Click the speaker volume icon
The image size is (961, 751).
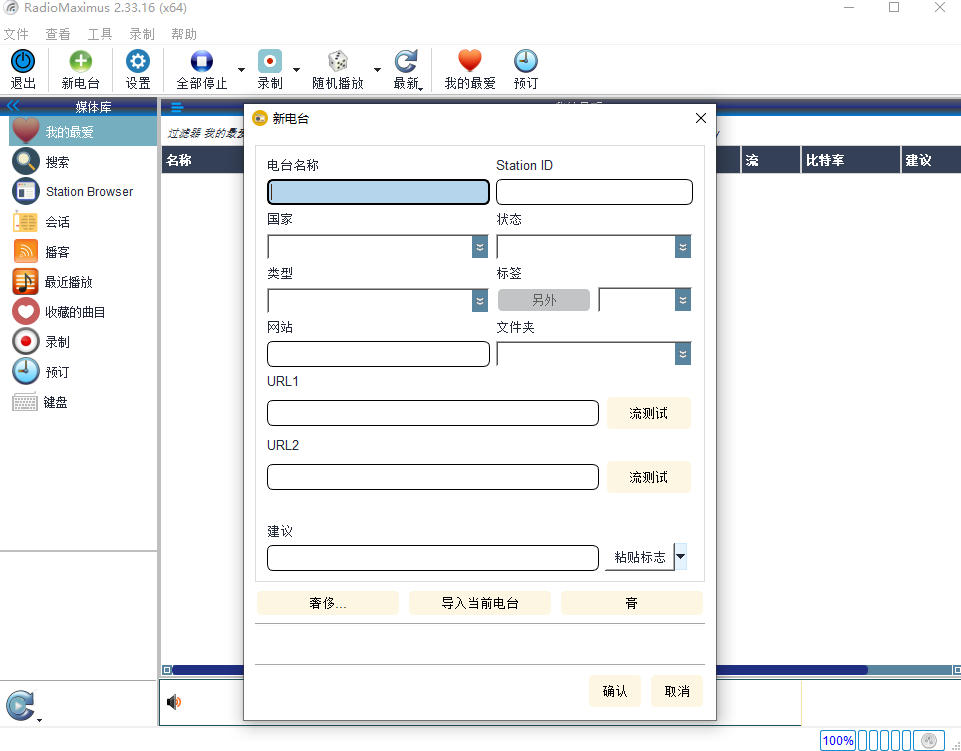click(174, 702)
